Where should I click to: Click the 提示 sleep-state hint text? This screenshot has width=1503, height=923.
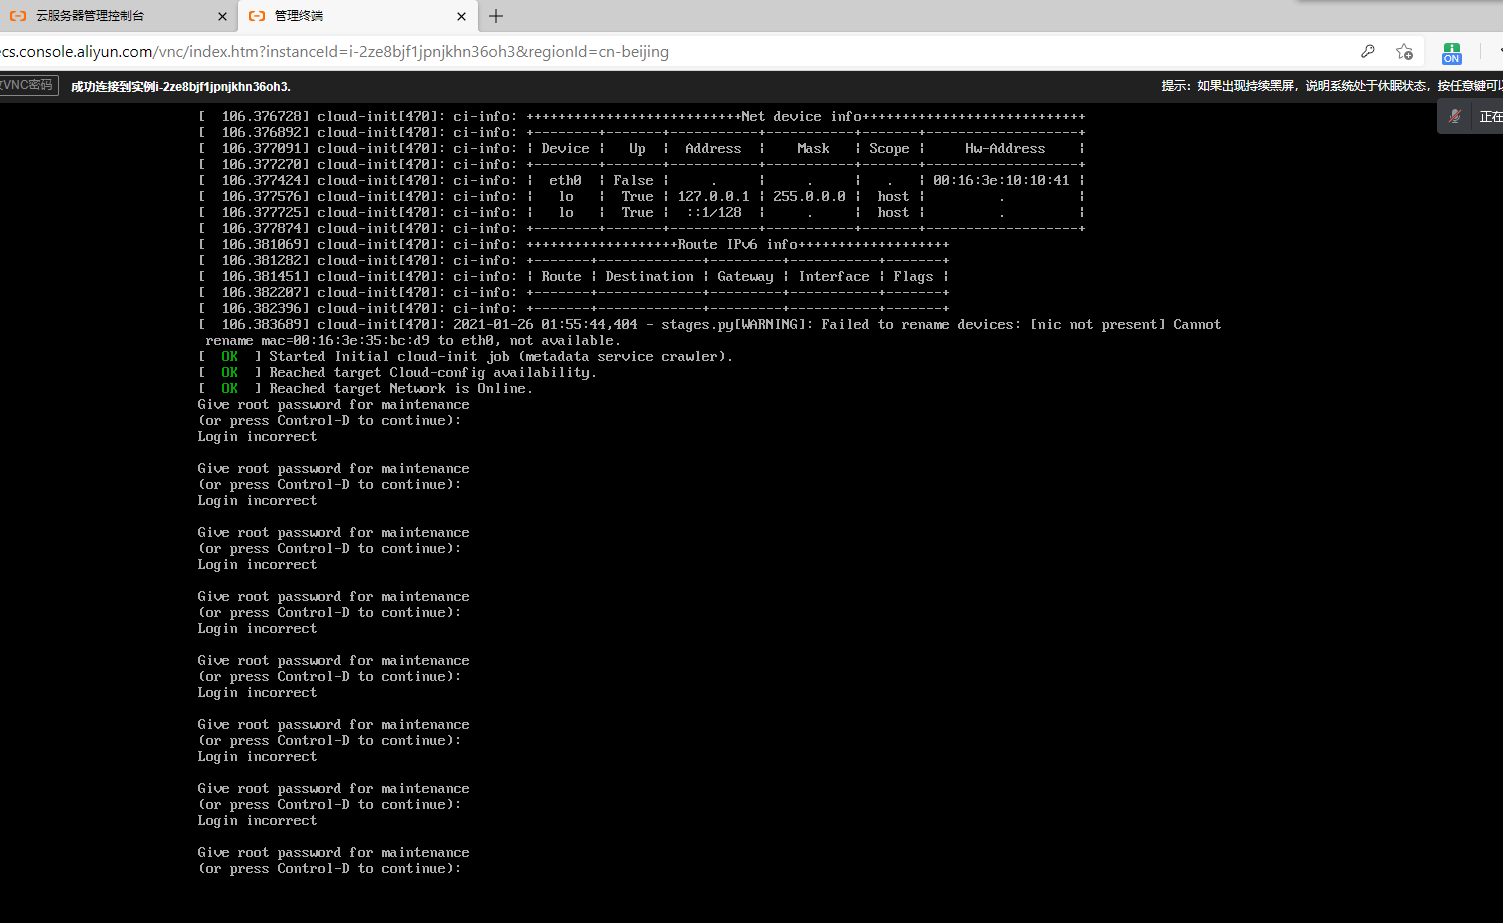1332,87
